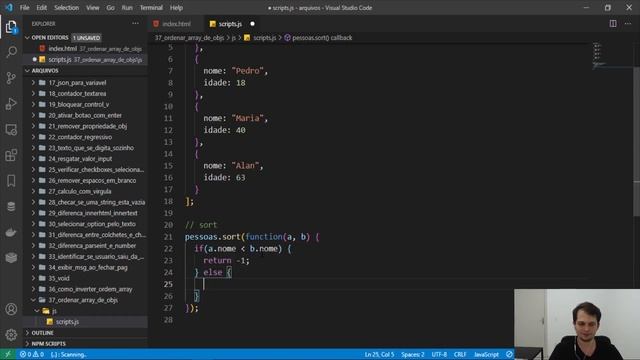Open Run menu

(x=127, y=7)
